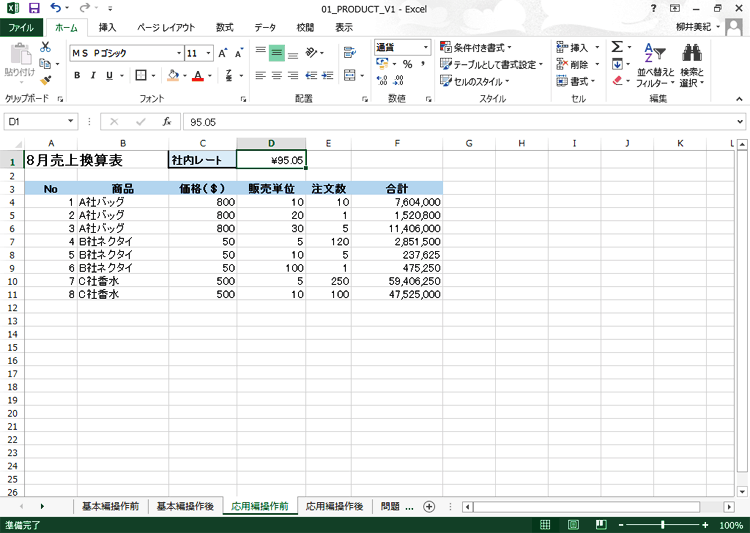Merge and center cells
Screen dimensions: 750x533
(x=350, y=75)
